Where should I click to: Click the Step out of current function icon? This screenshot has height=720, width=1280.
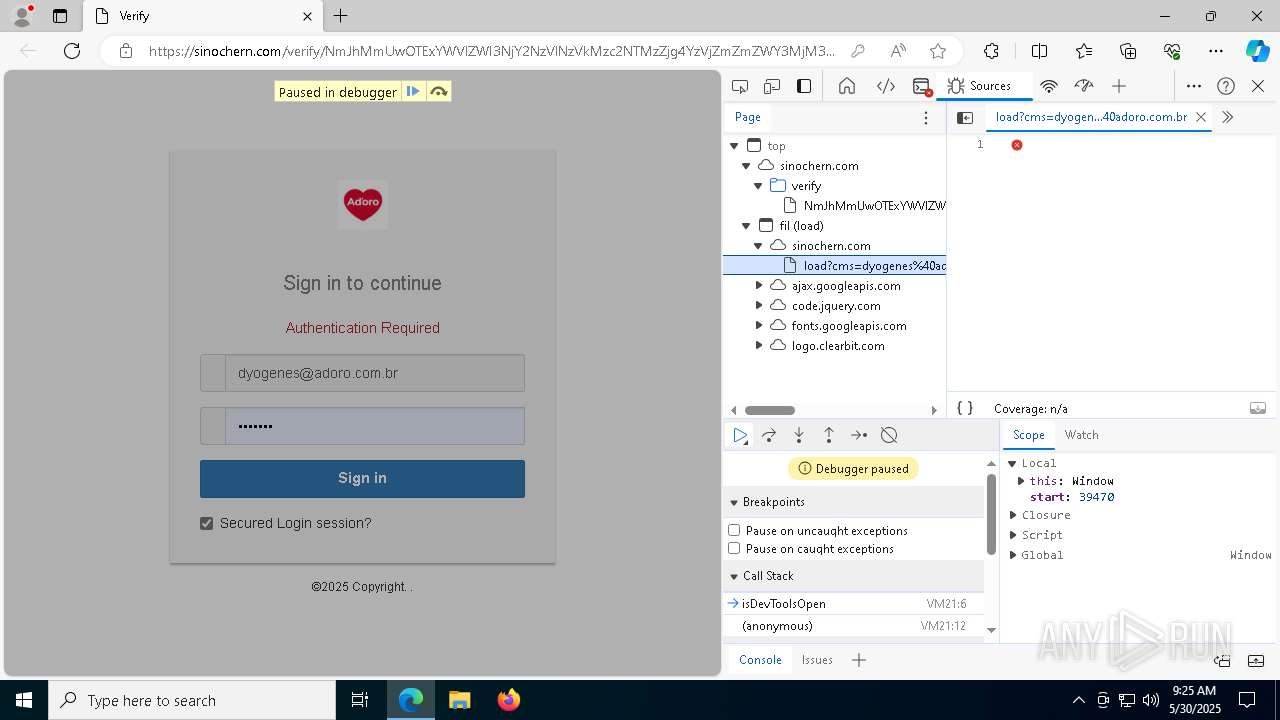[x=829, y=435]
